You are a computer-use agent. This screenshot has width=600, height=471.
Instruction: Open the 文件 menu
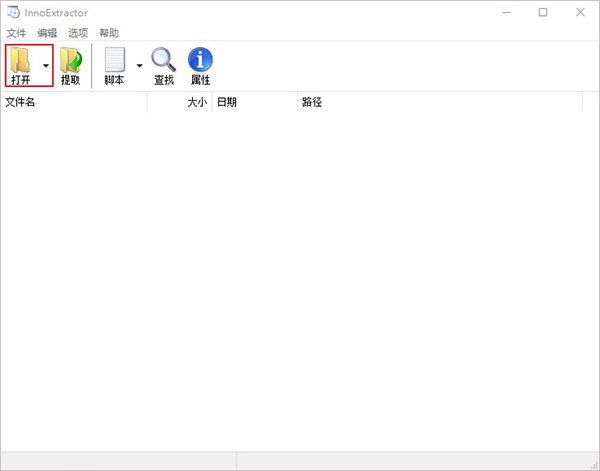pyautogui.click(x=16, y=33)
